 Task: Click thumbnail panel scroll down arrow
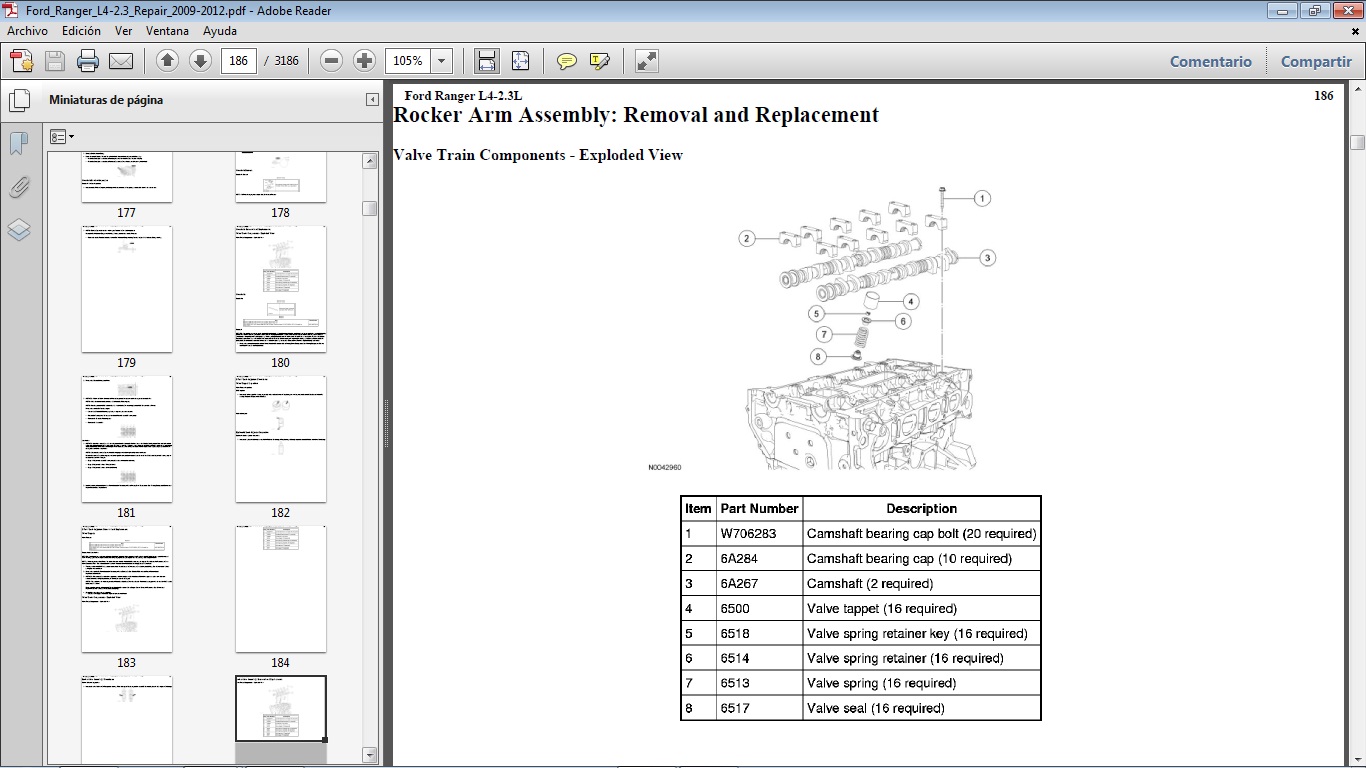pyautogui.click(x=370, y=755)
